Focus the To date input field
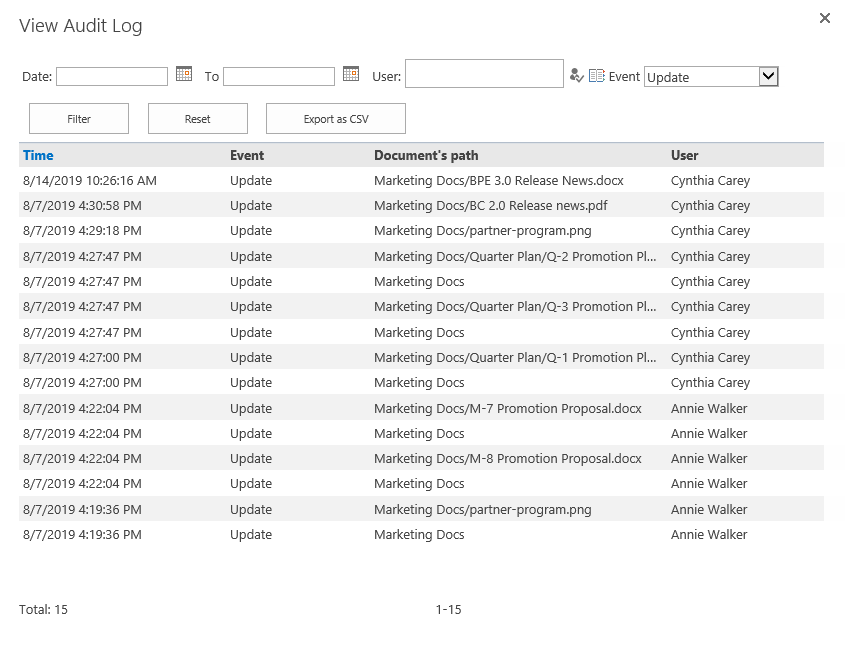Image resolution: width=845 pixels, height=654 pixels. point(279,76)
